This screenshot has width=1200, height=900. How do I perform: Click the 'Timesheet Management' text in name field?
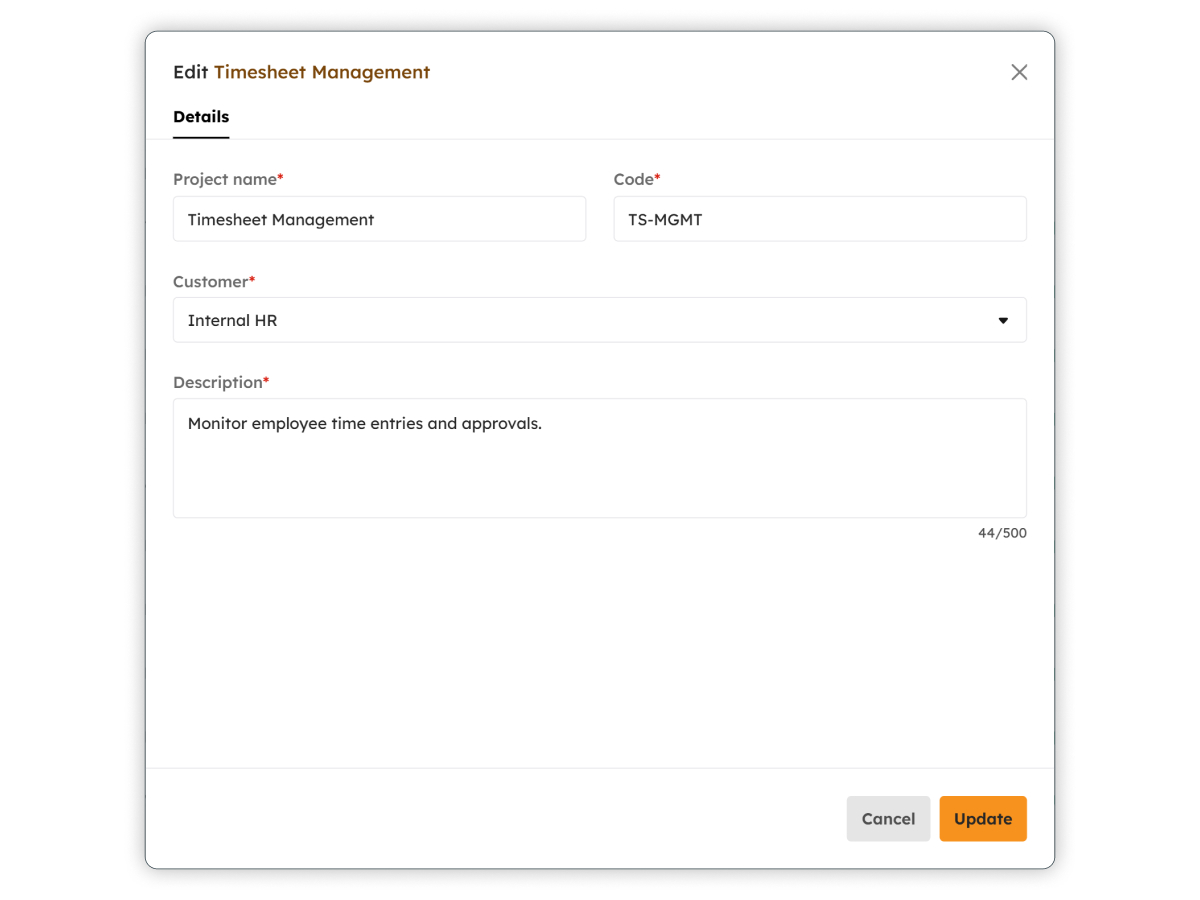coord(281,220)
